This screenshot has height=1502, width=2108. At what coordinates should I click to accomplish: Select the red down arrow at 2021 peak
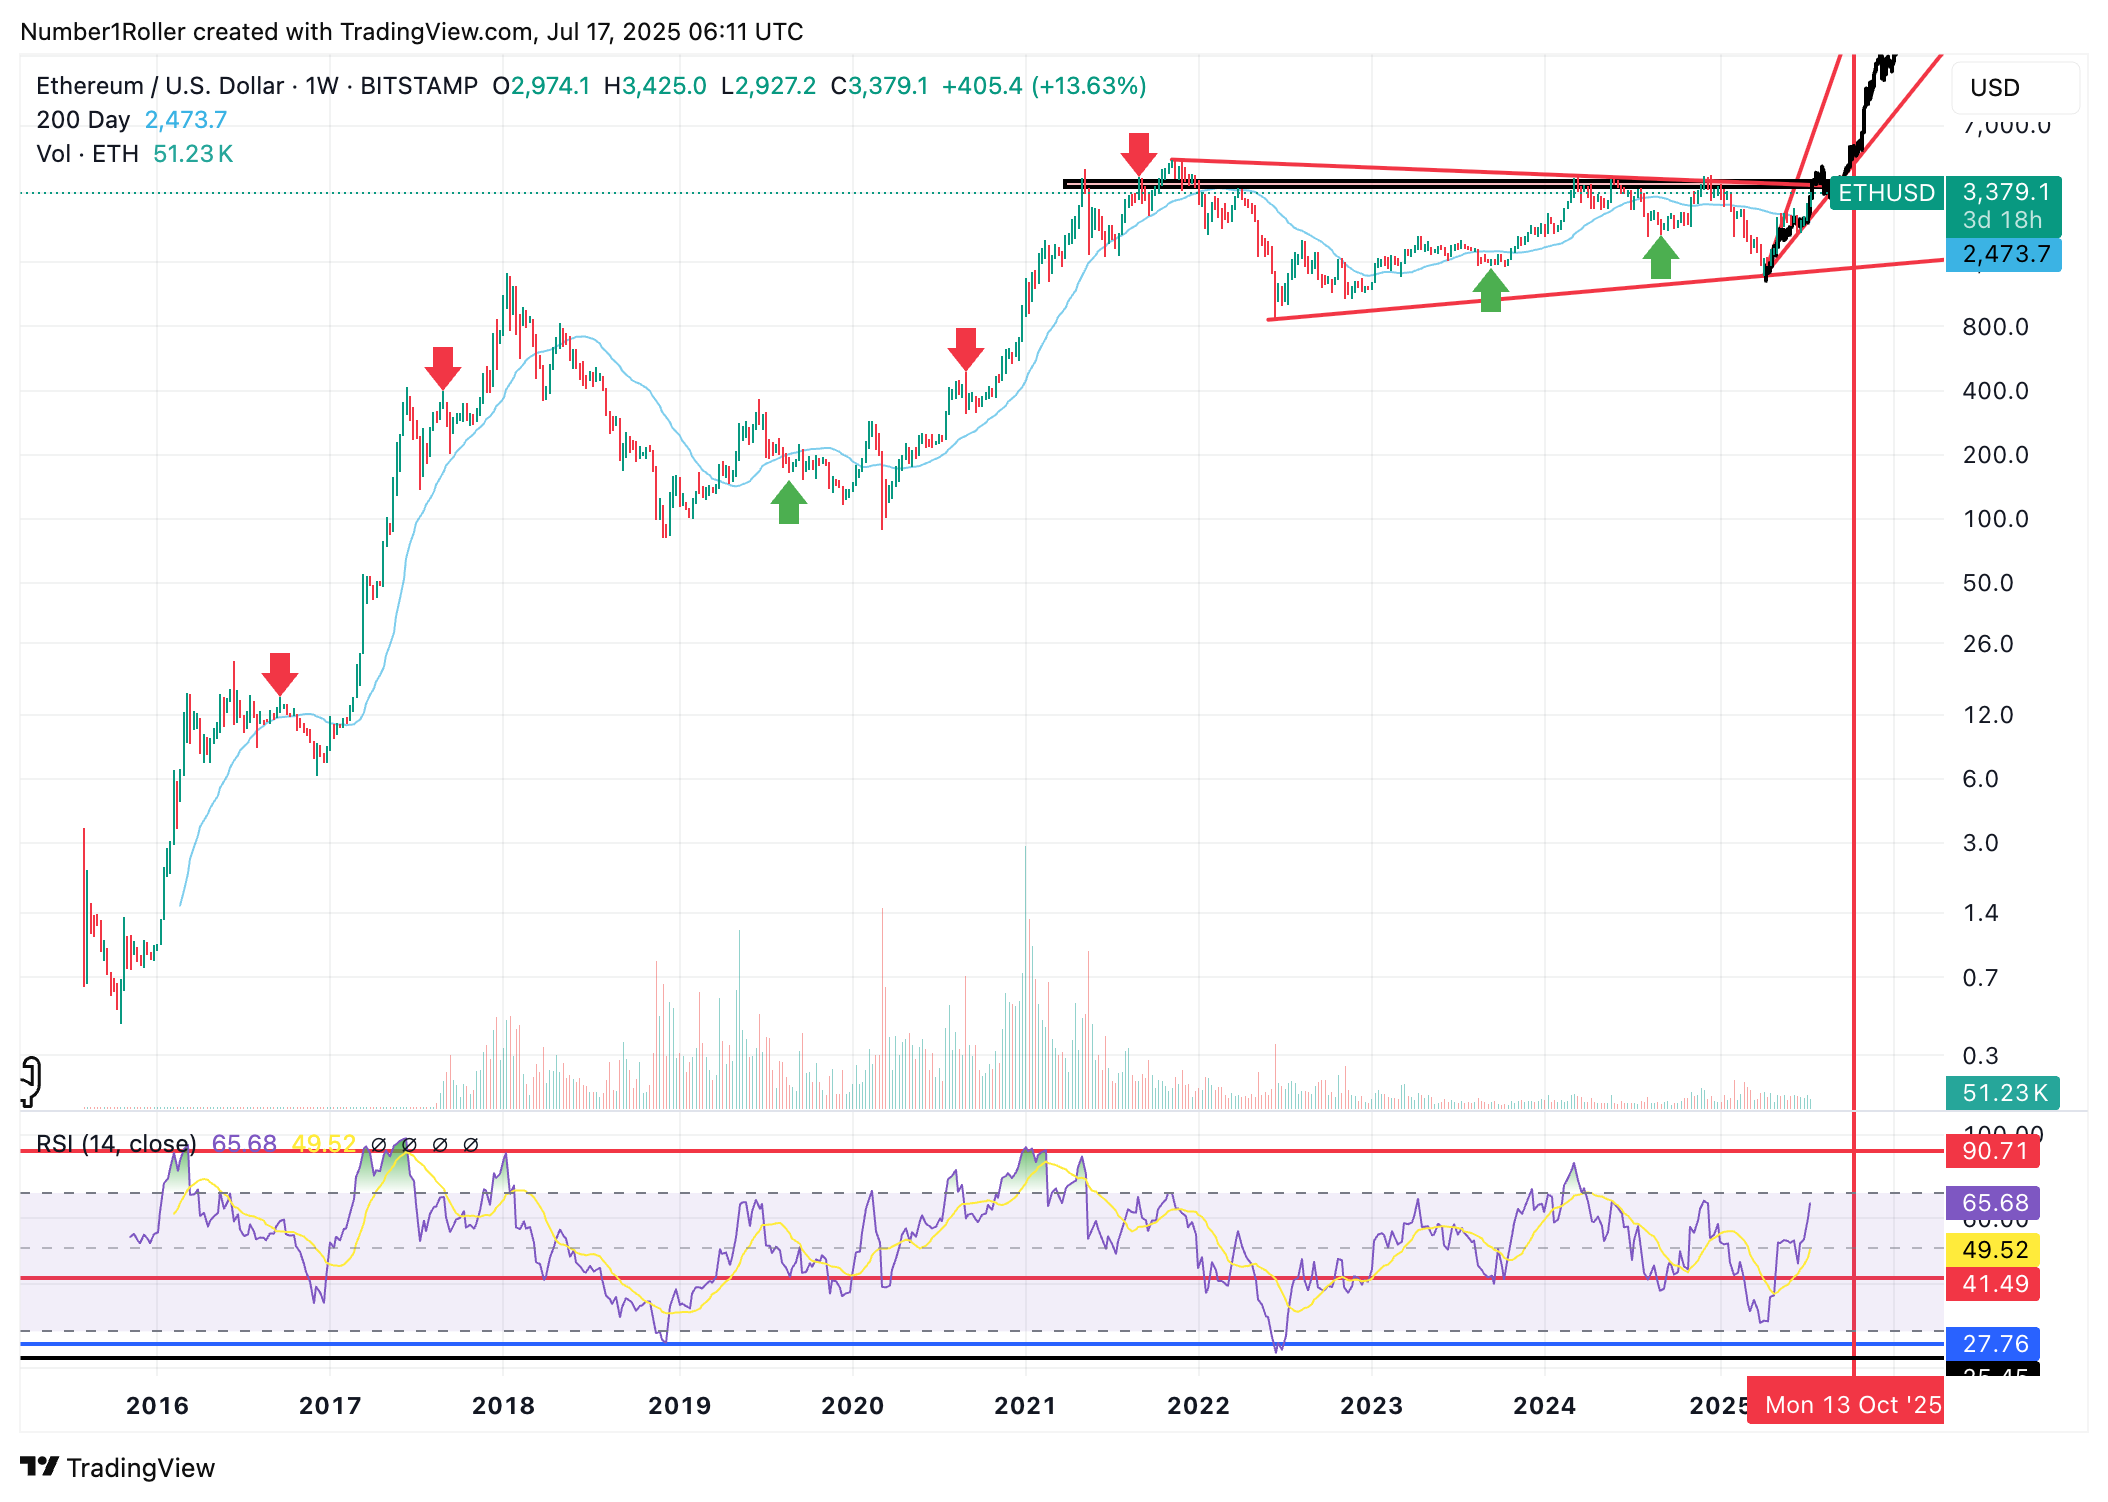1138,153
